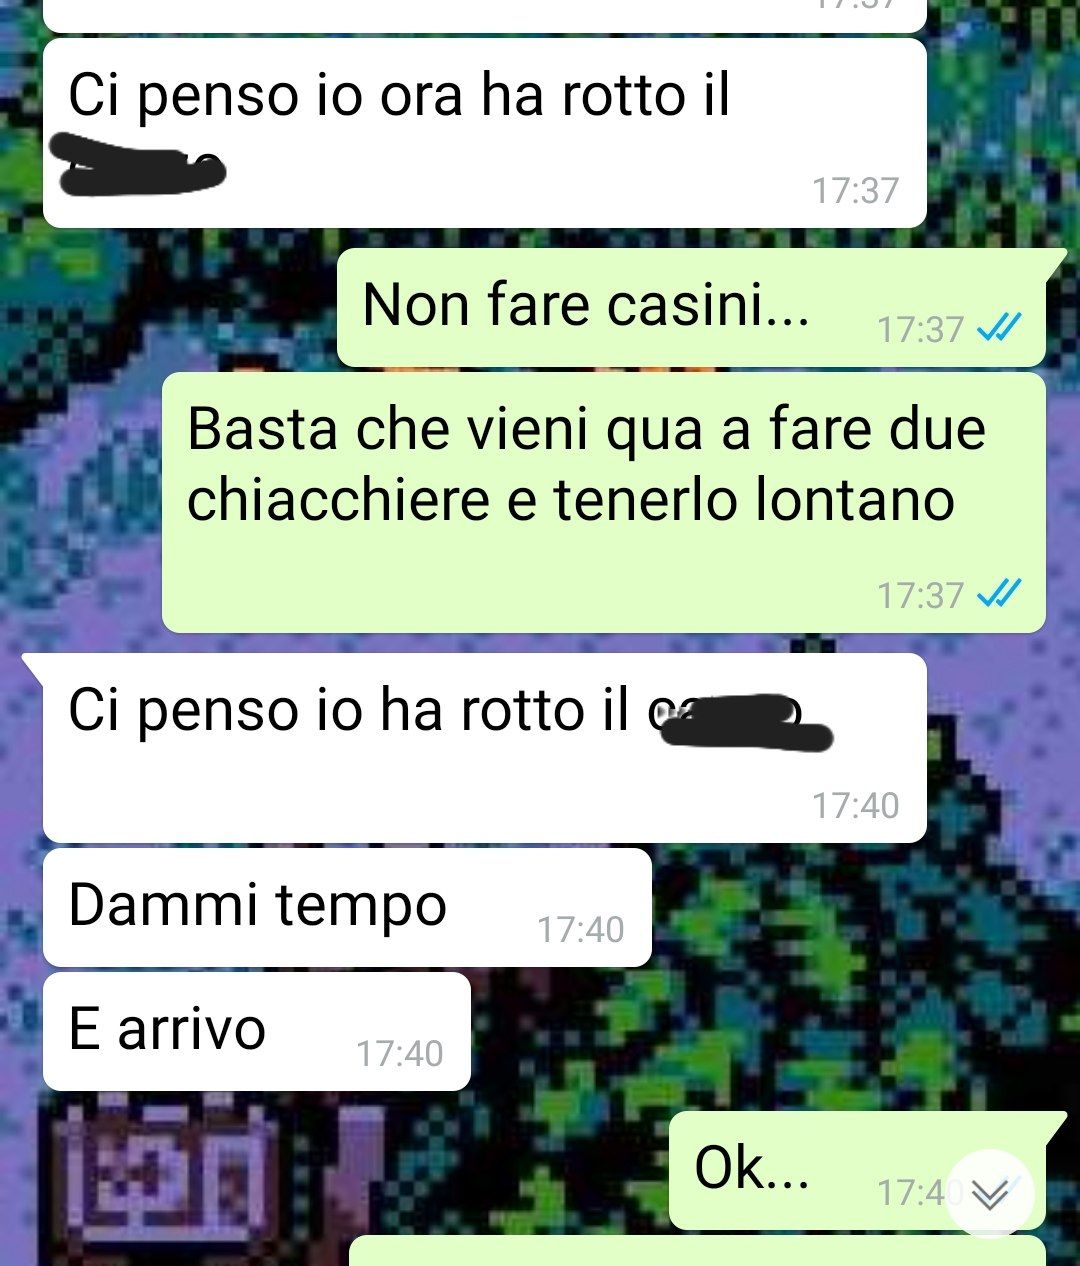
Task: Select the 'Dammi tempo' message bubble
Action: (347, 908)
